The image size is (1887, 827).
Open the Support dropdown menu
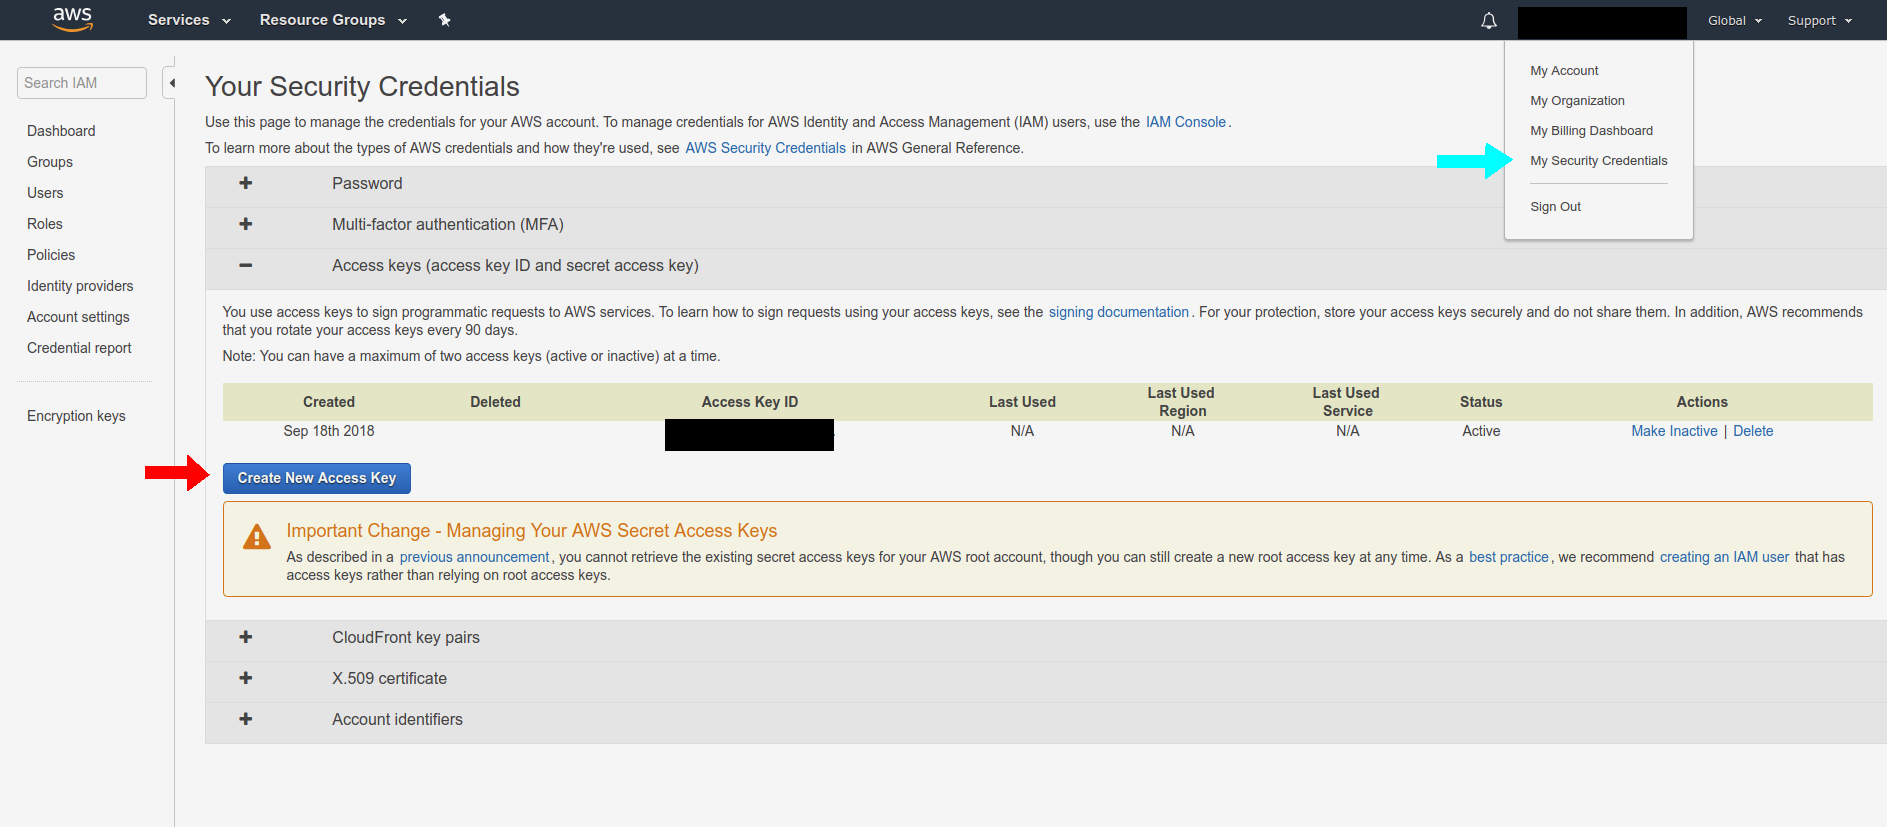[1819, 20]
